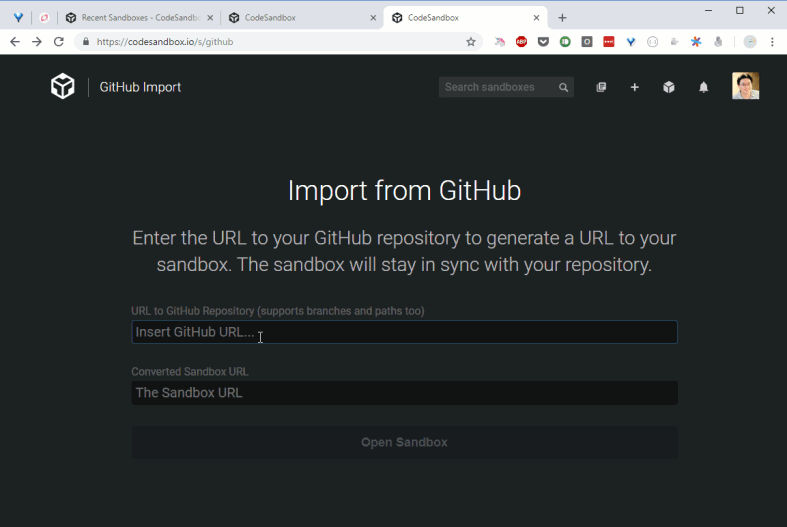Click the site lock icon
787x527 pixels.
[86, 42]
